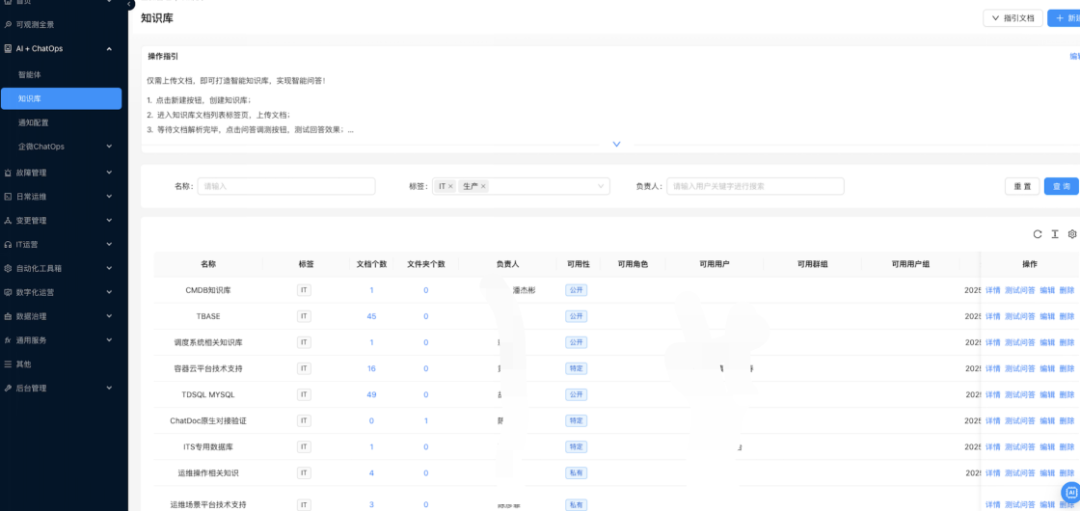This screenshot has width=1080, height=511.
Task: Open the 45 document count for TBASE
Action: click(x=372, y=317)
